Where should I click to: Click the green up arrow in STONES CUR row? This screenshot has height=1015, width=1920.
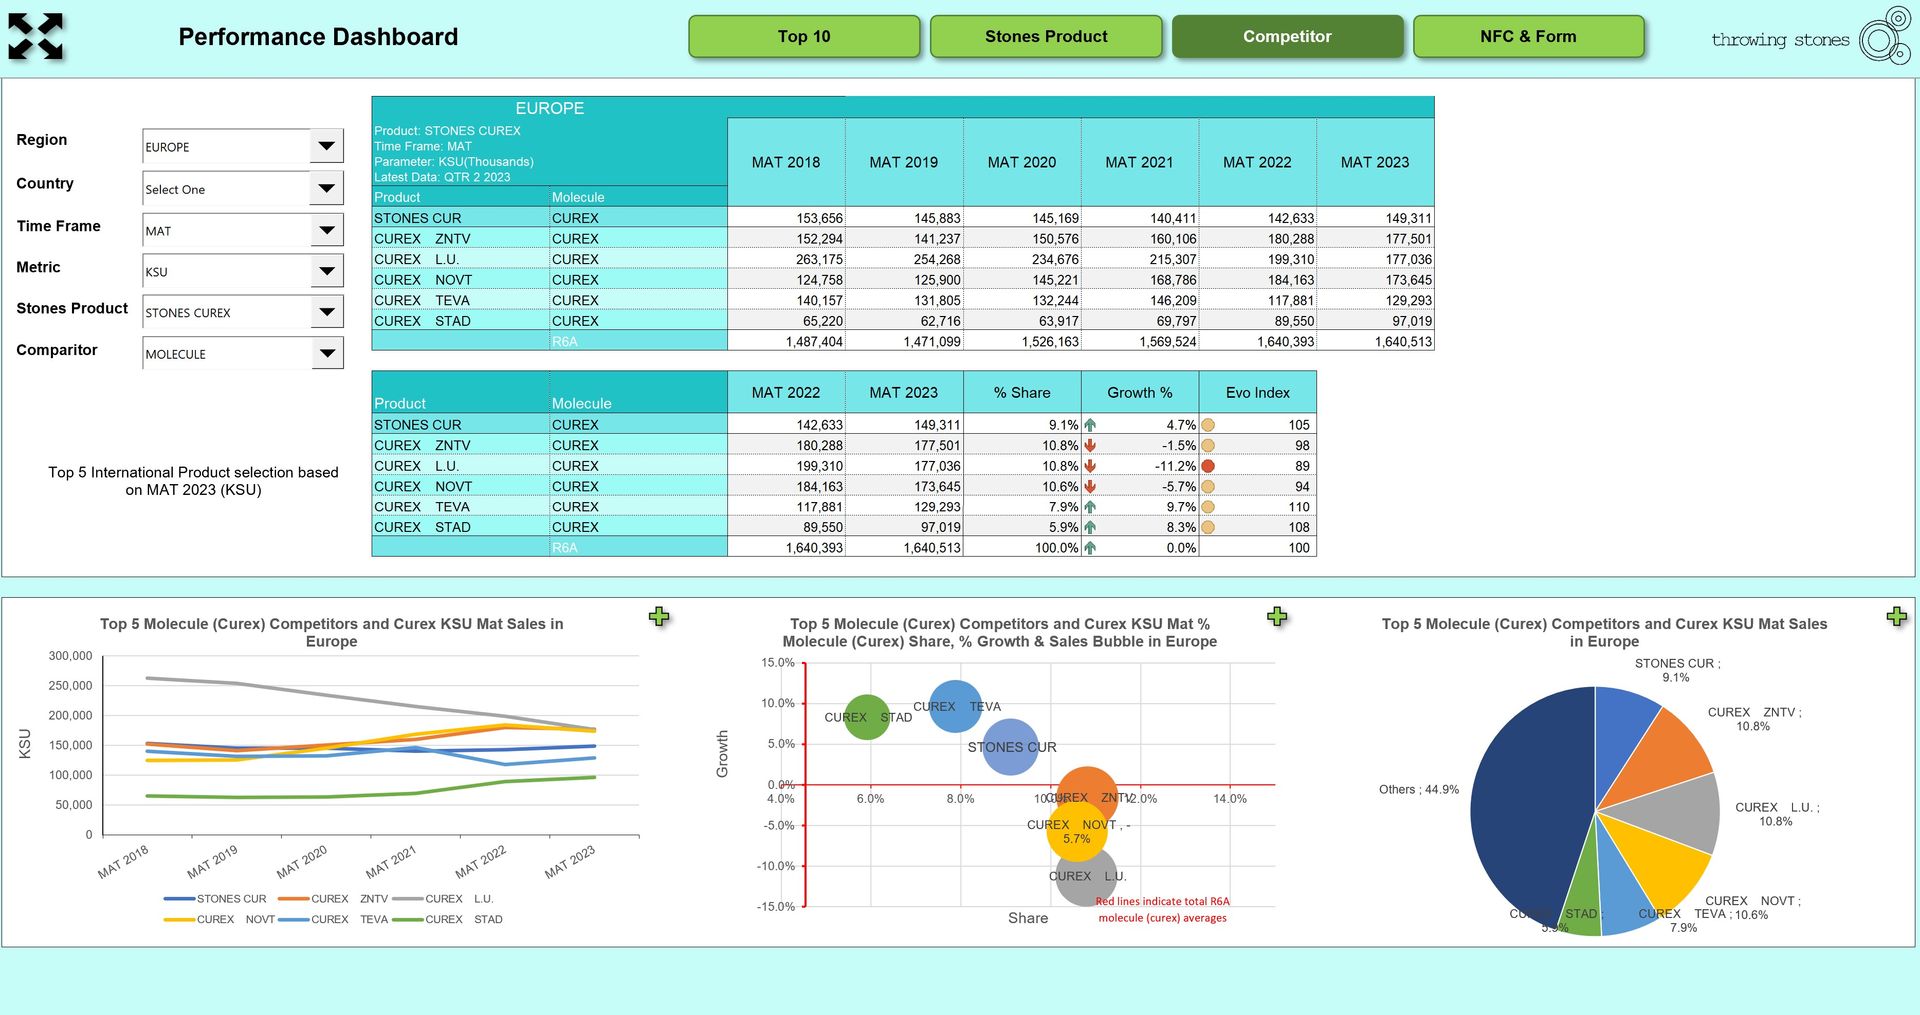[1090, 425]
